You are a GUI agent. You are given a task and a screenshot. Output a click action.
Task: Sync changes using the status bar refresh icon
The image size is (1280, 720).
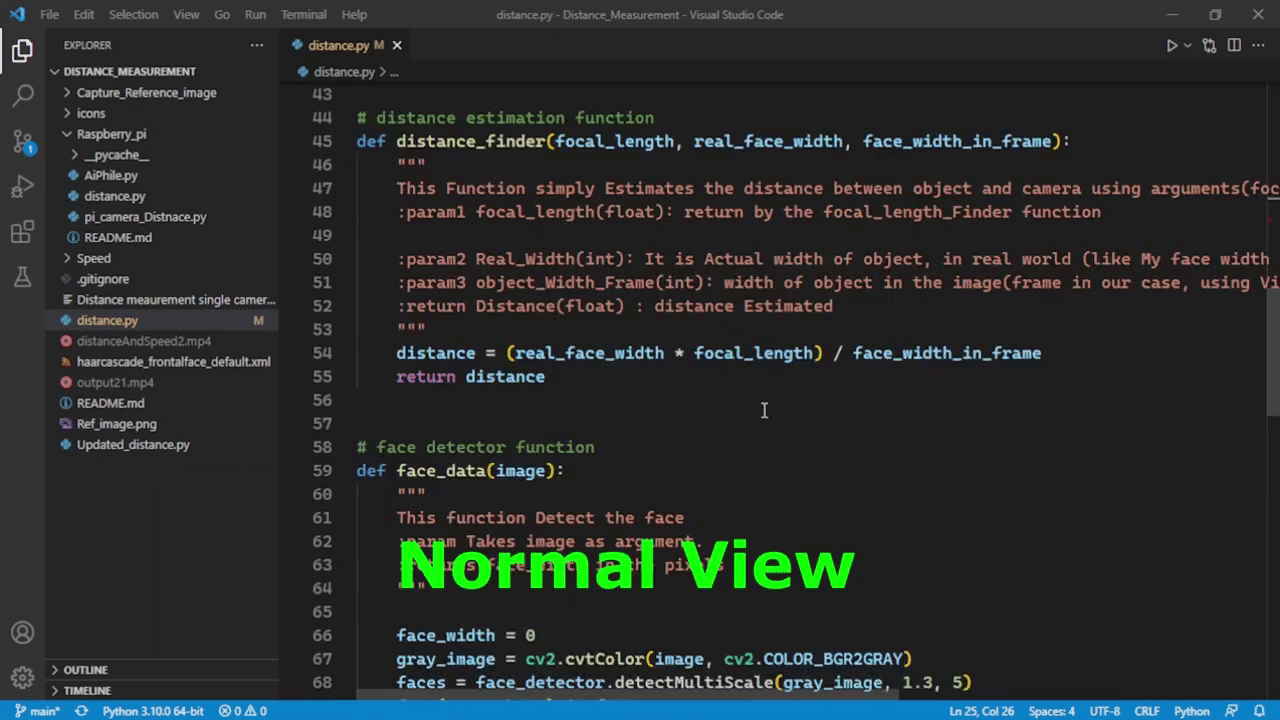point(81,711)
